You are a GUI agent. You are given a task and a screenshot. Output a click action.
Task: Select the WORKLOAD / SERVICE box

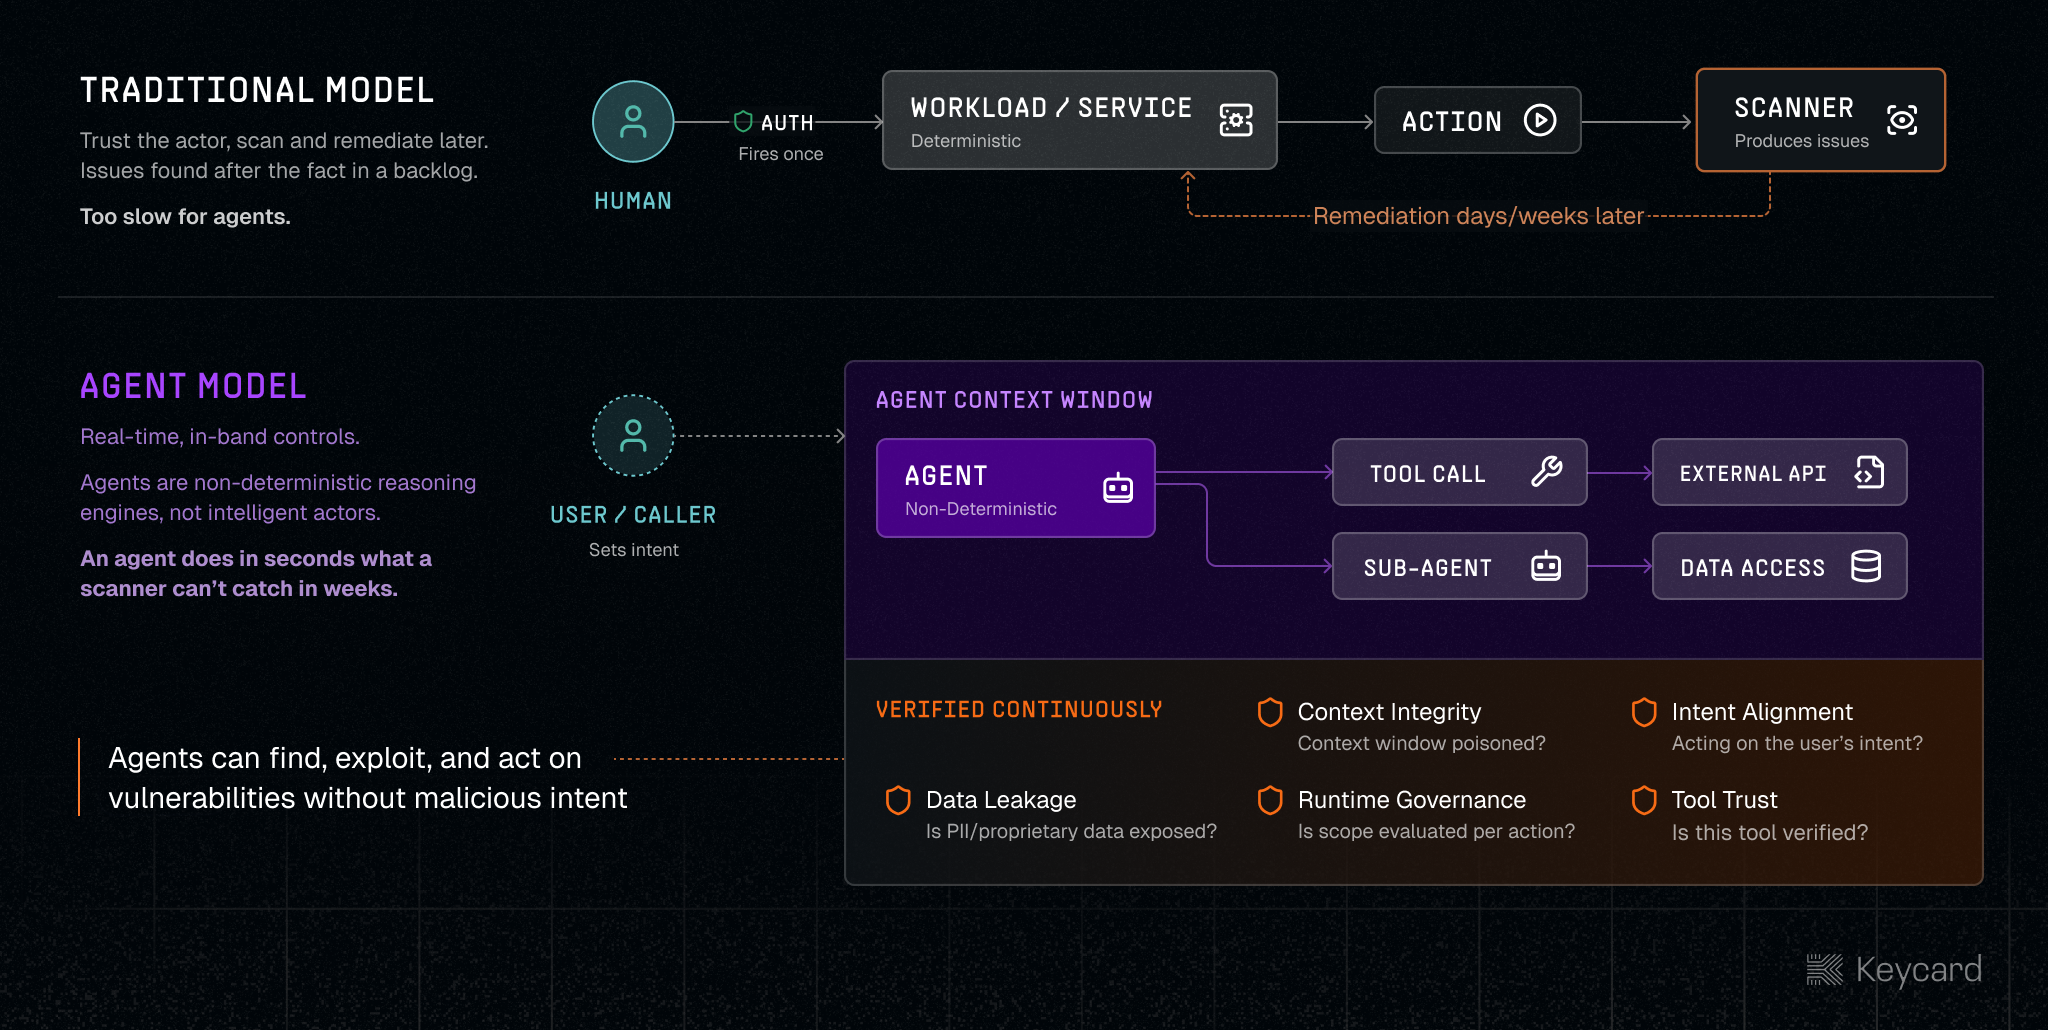tap(1080, 120)
